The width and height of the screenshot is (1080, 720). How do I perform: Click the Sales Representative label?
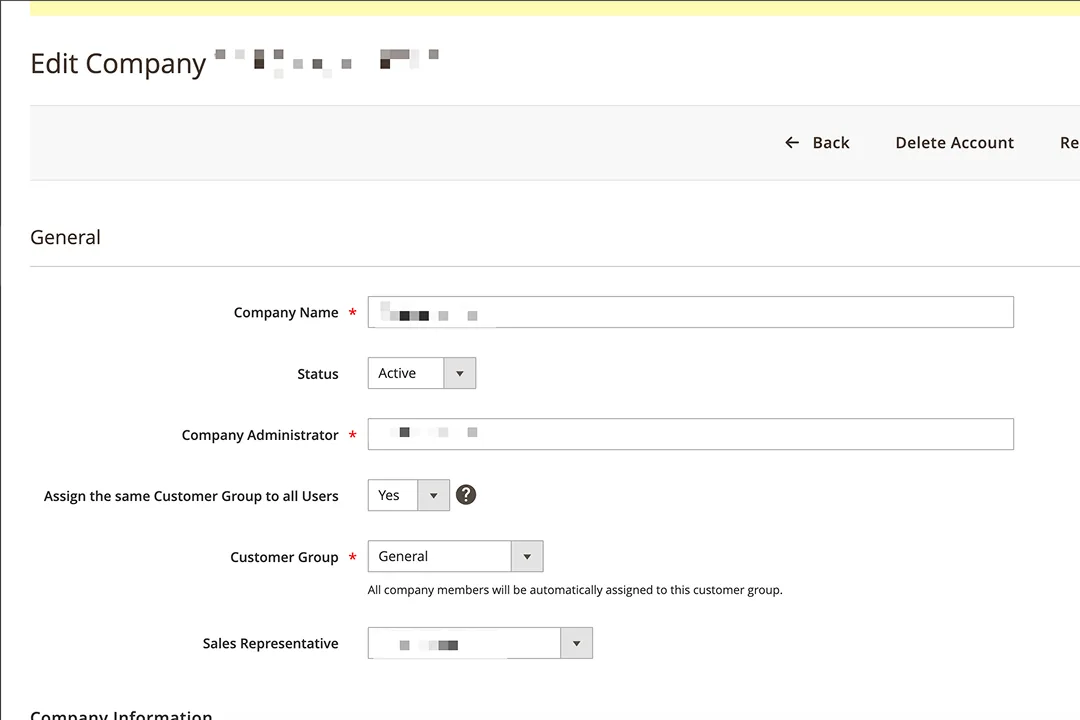tap(271, 644)
